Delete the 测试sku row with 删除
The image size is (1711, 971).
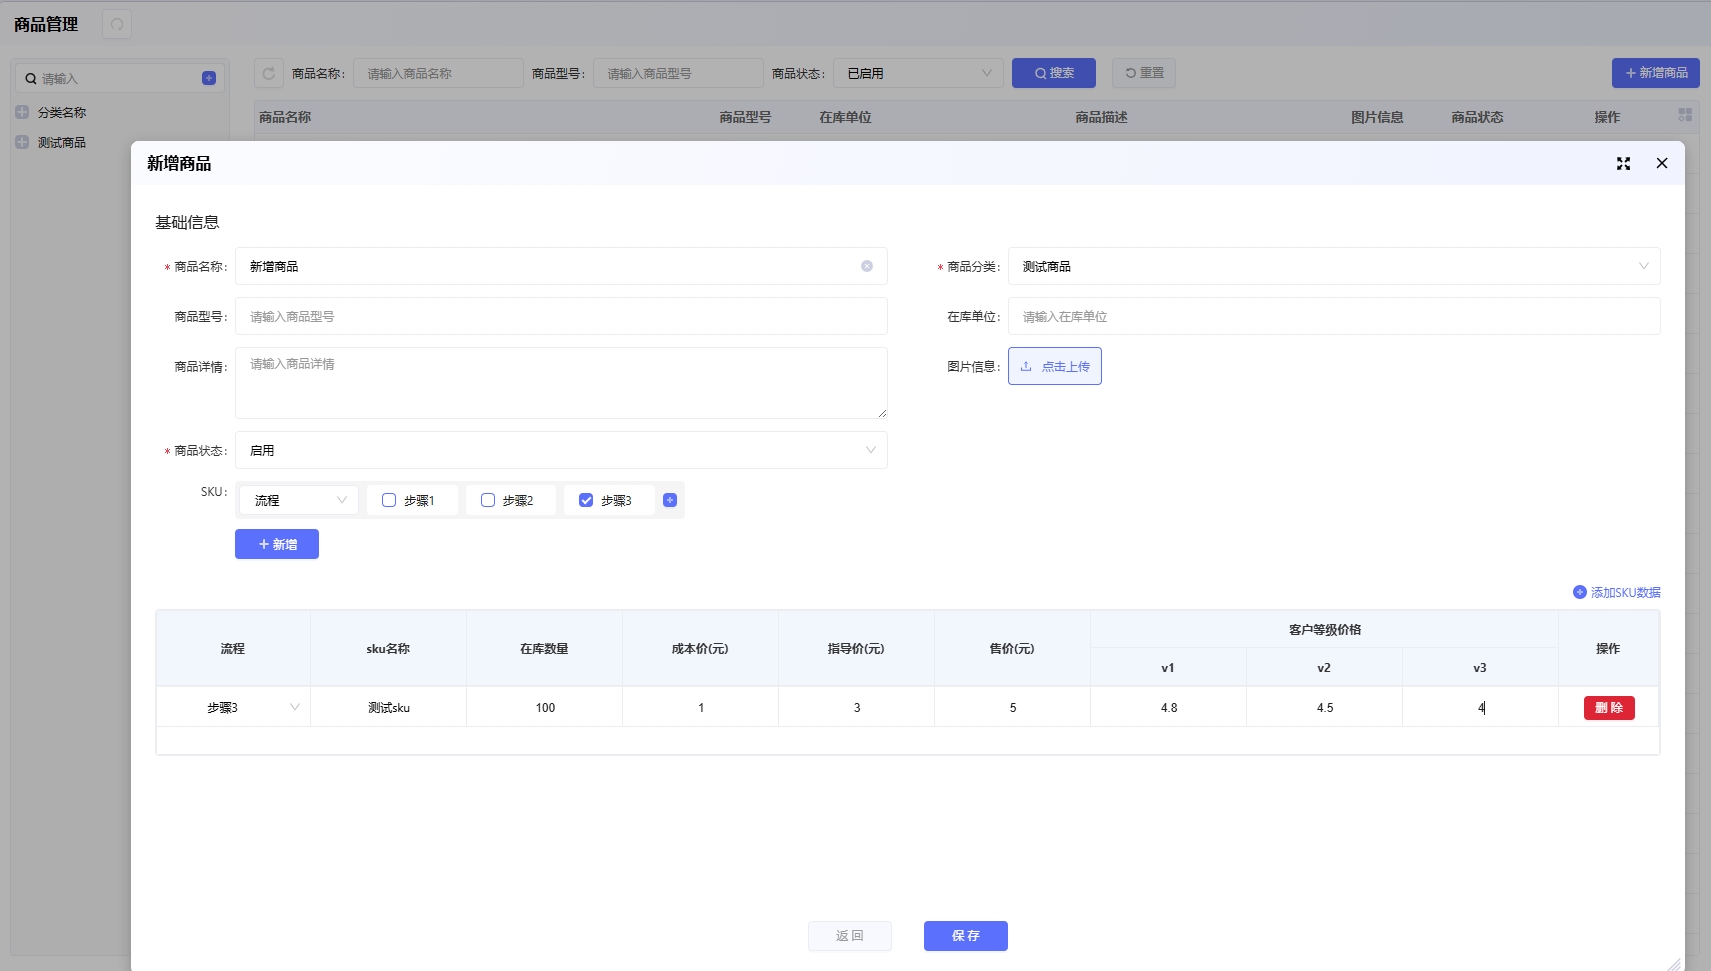tap(1608, 708)
